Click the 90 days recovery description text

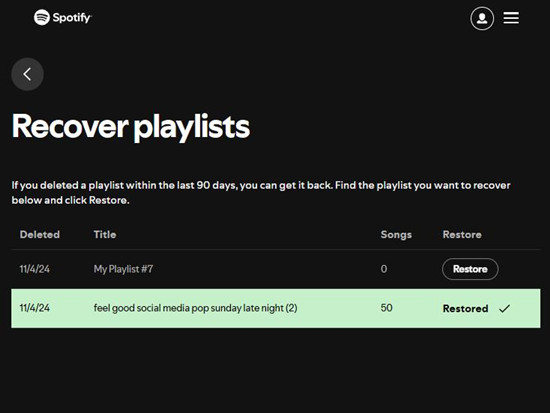(x=261, y=193)
